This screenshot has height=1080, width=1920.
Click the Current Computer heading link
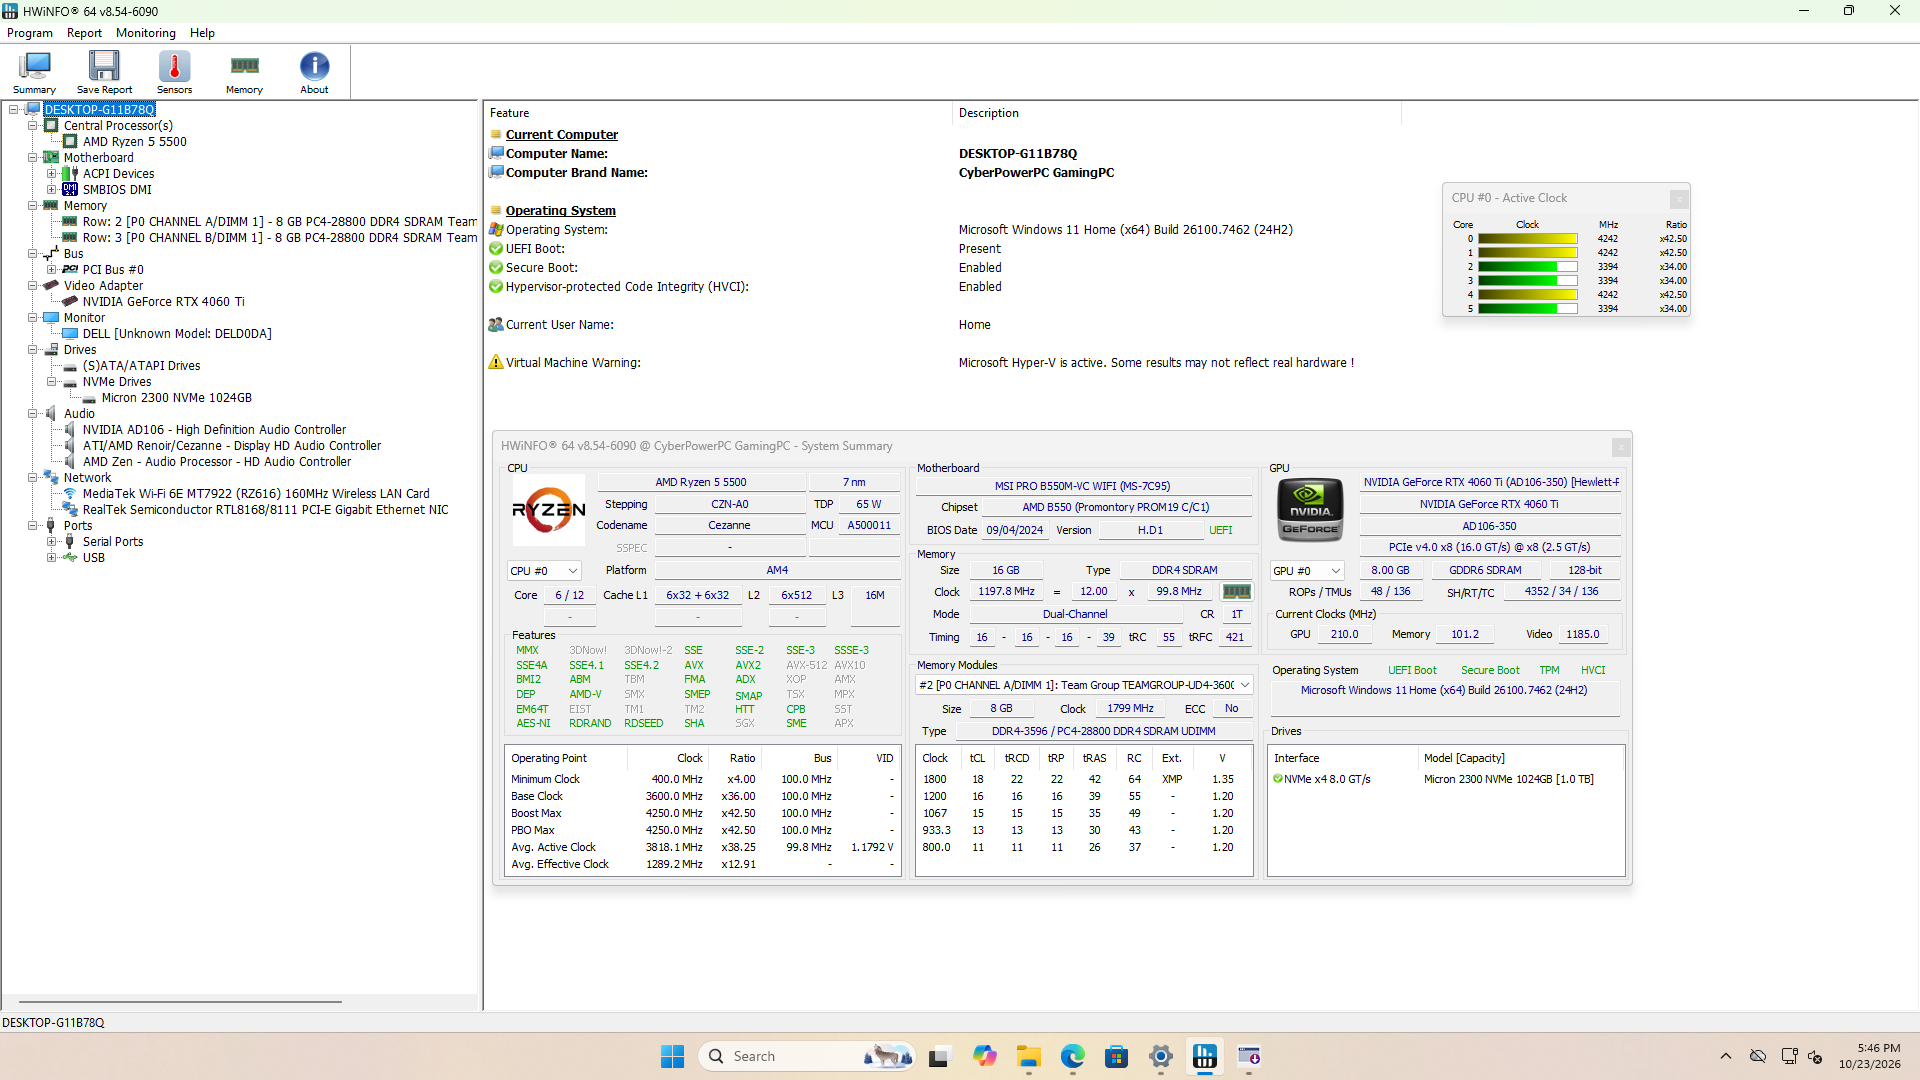tap(561, 135)
